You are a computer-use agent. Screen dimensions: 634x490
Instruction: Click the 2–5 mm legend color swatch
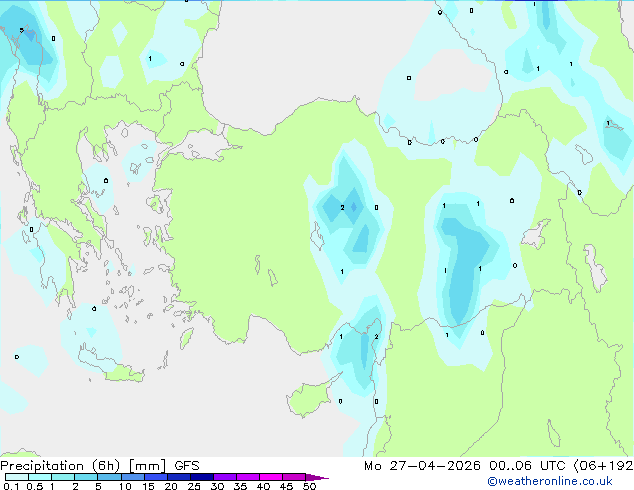coord(86,477)
